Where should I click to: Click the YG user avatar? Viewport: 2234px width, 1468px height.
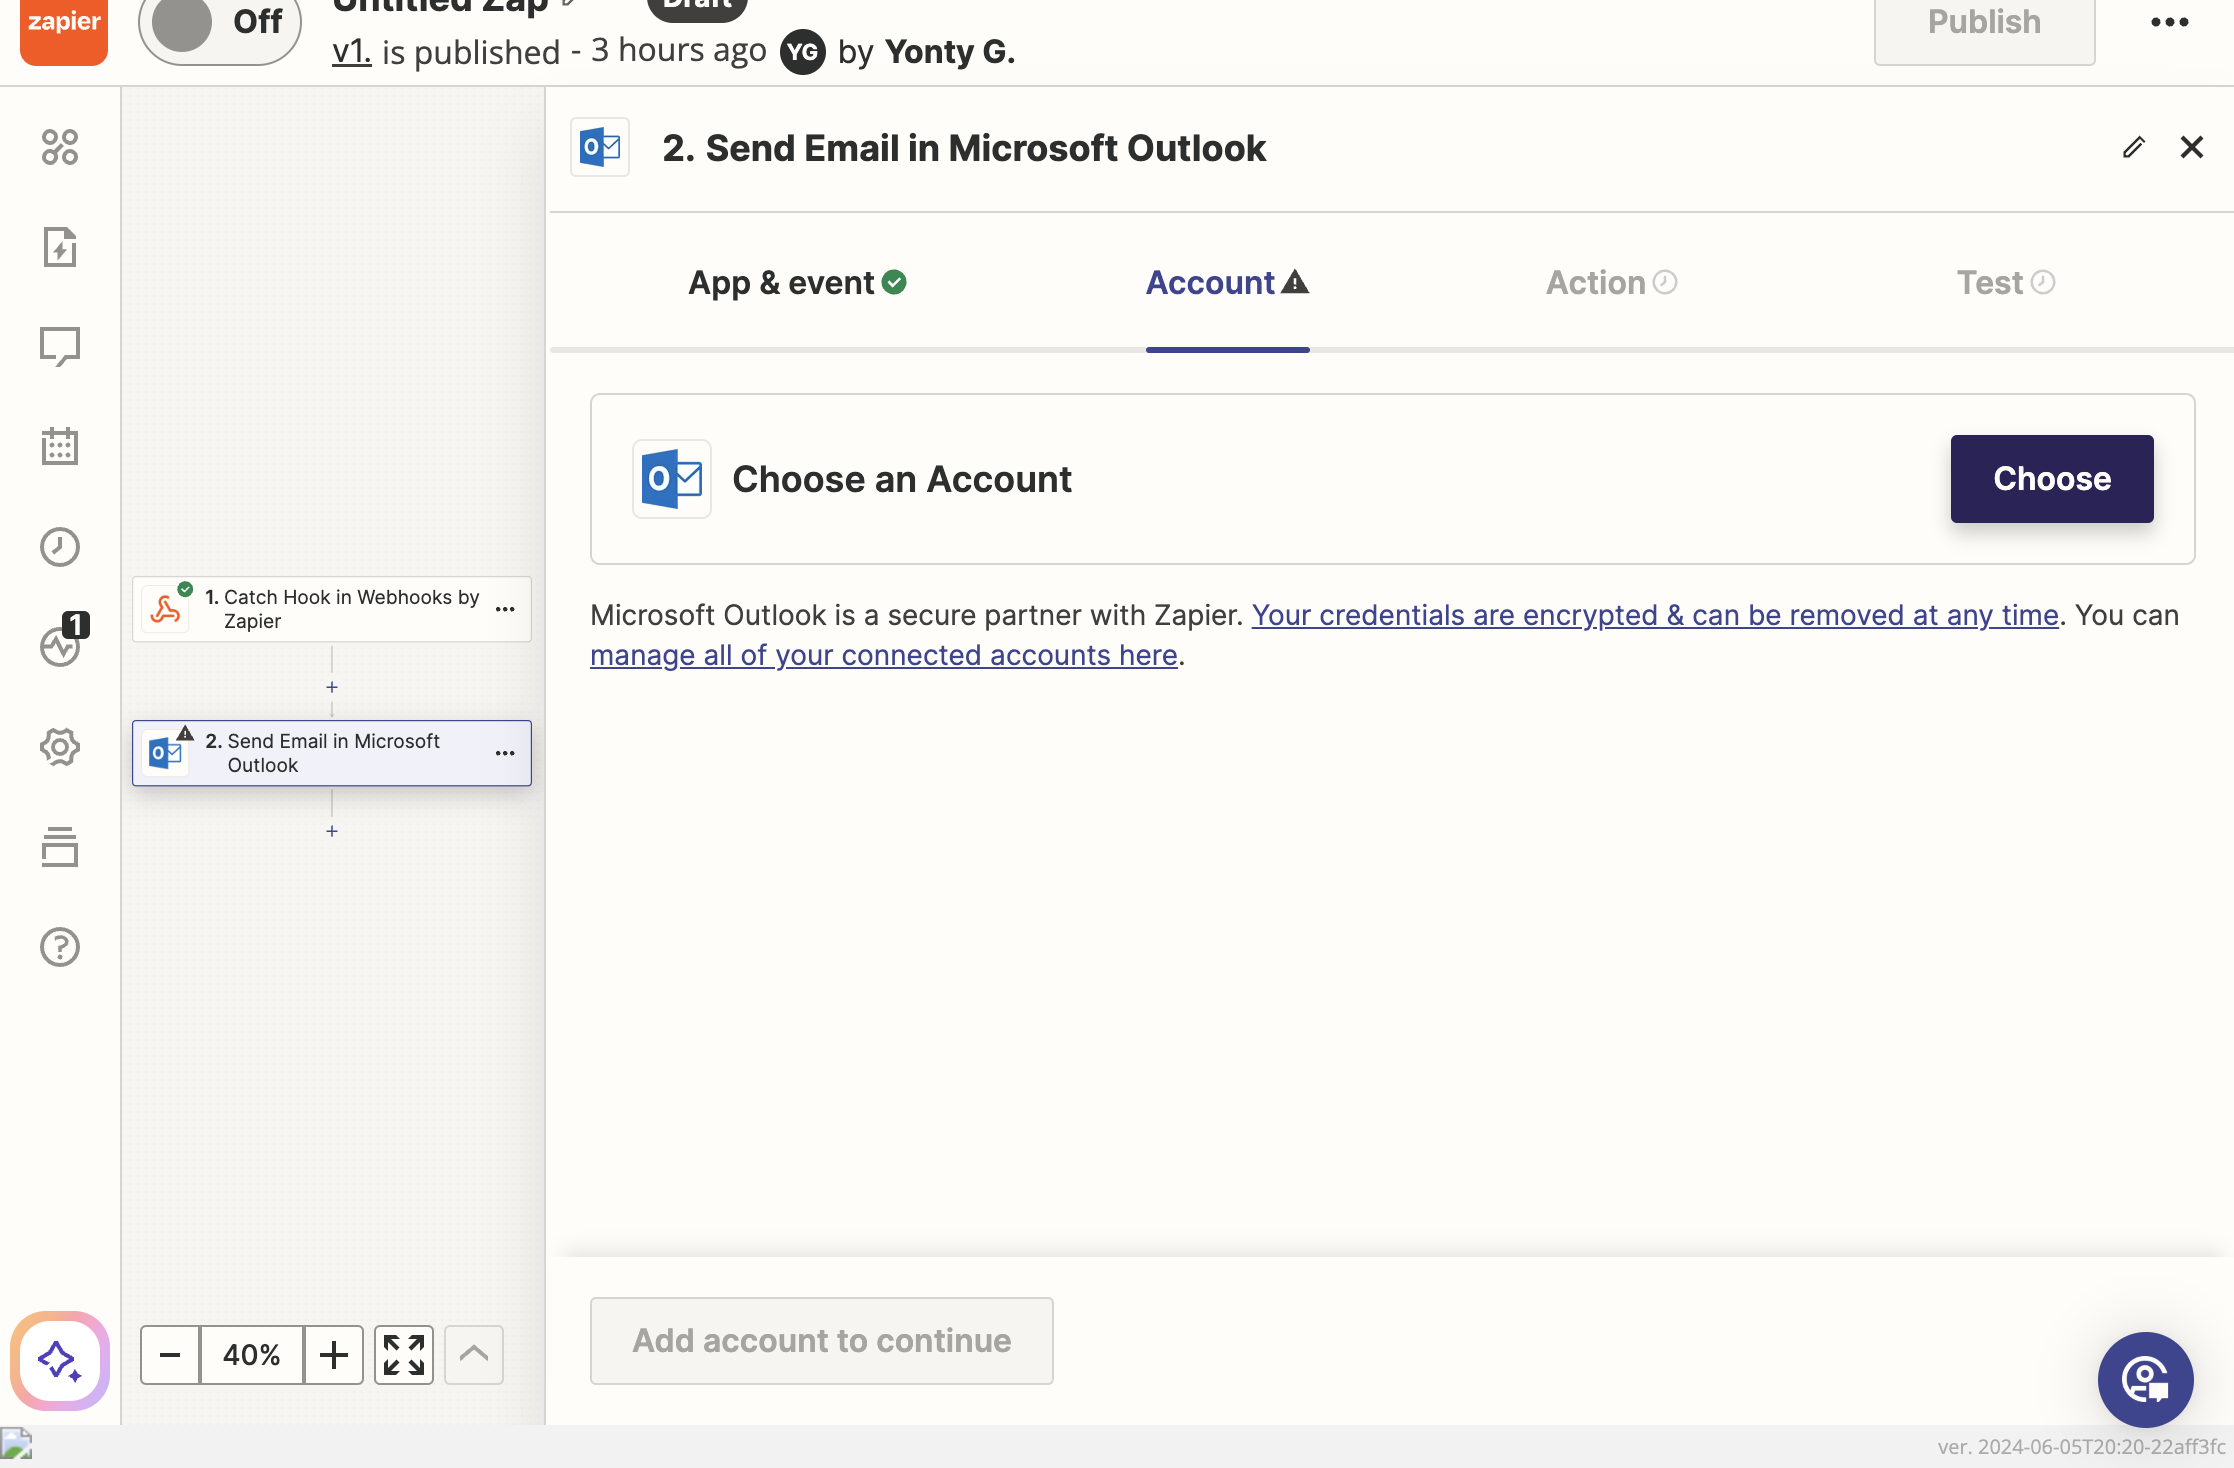tap(802, 52)
